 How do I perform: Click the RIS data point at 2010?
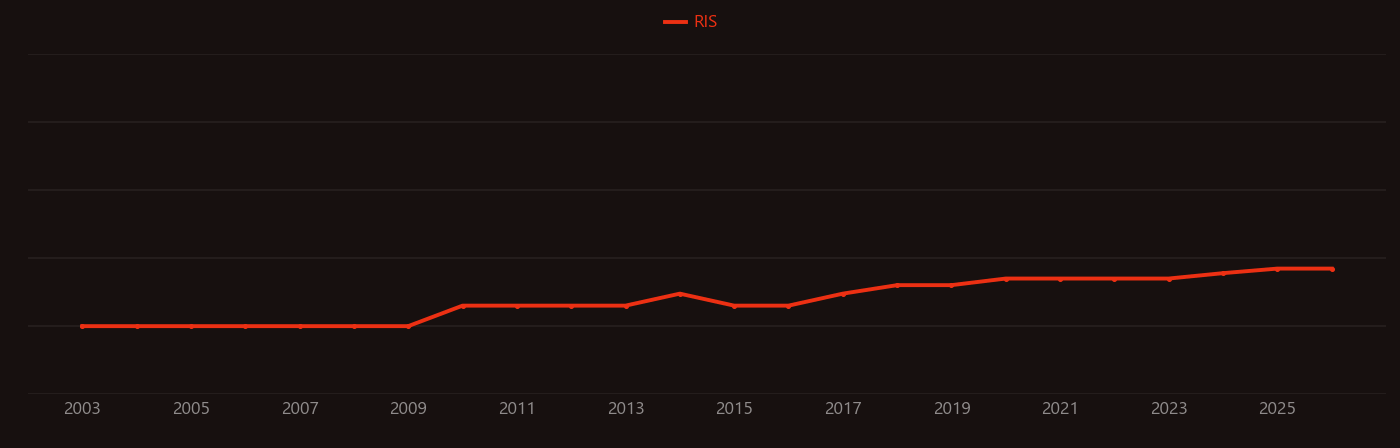(463, 306)
